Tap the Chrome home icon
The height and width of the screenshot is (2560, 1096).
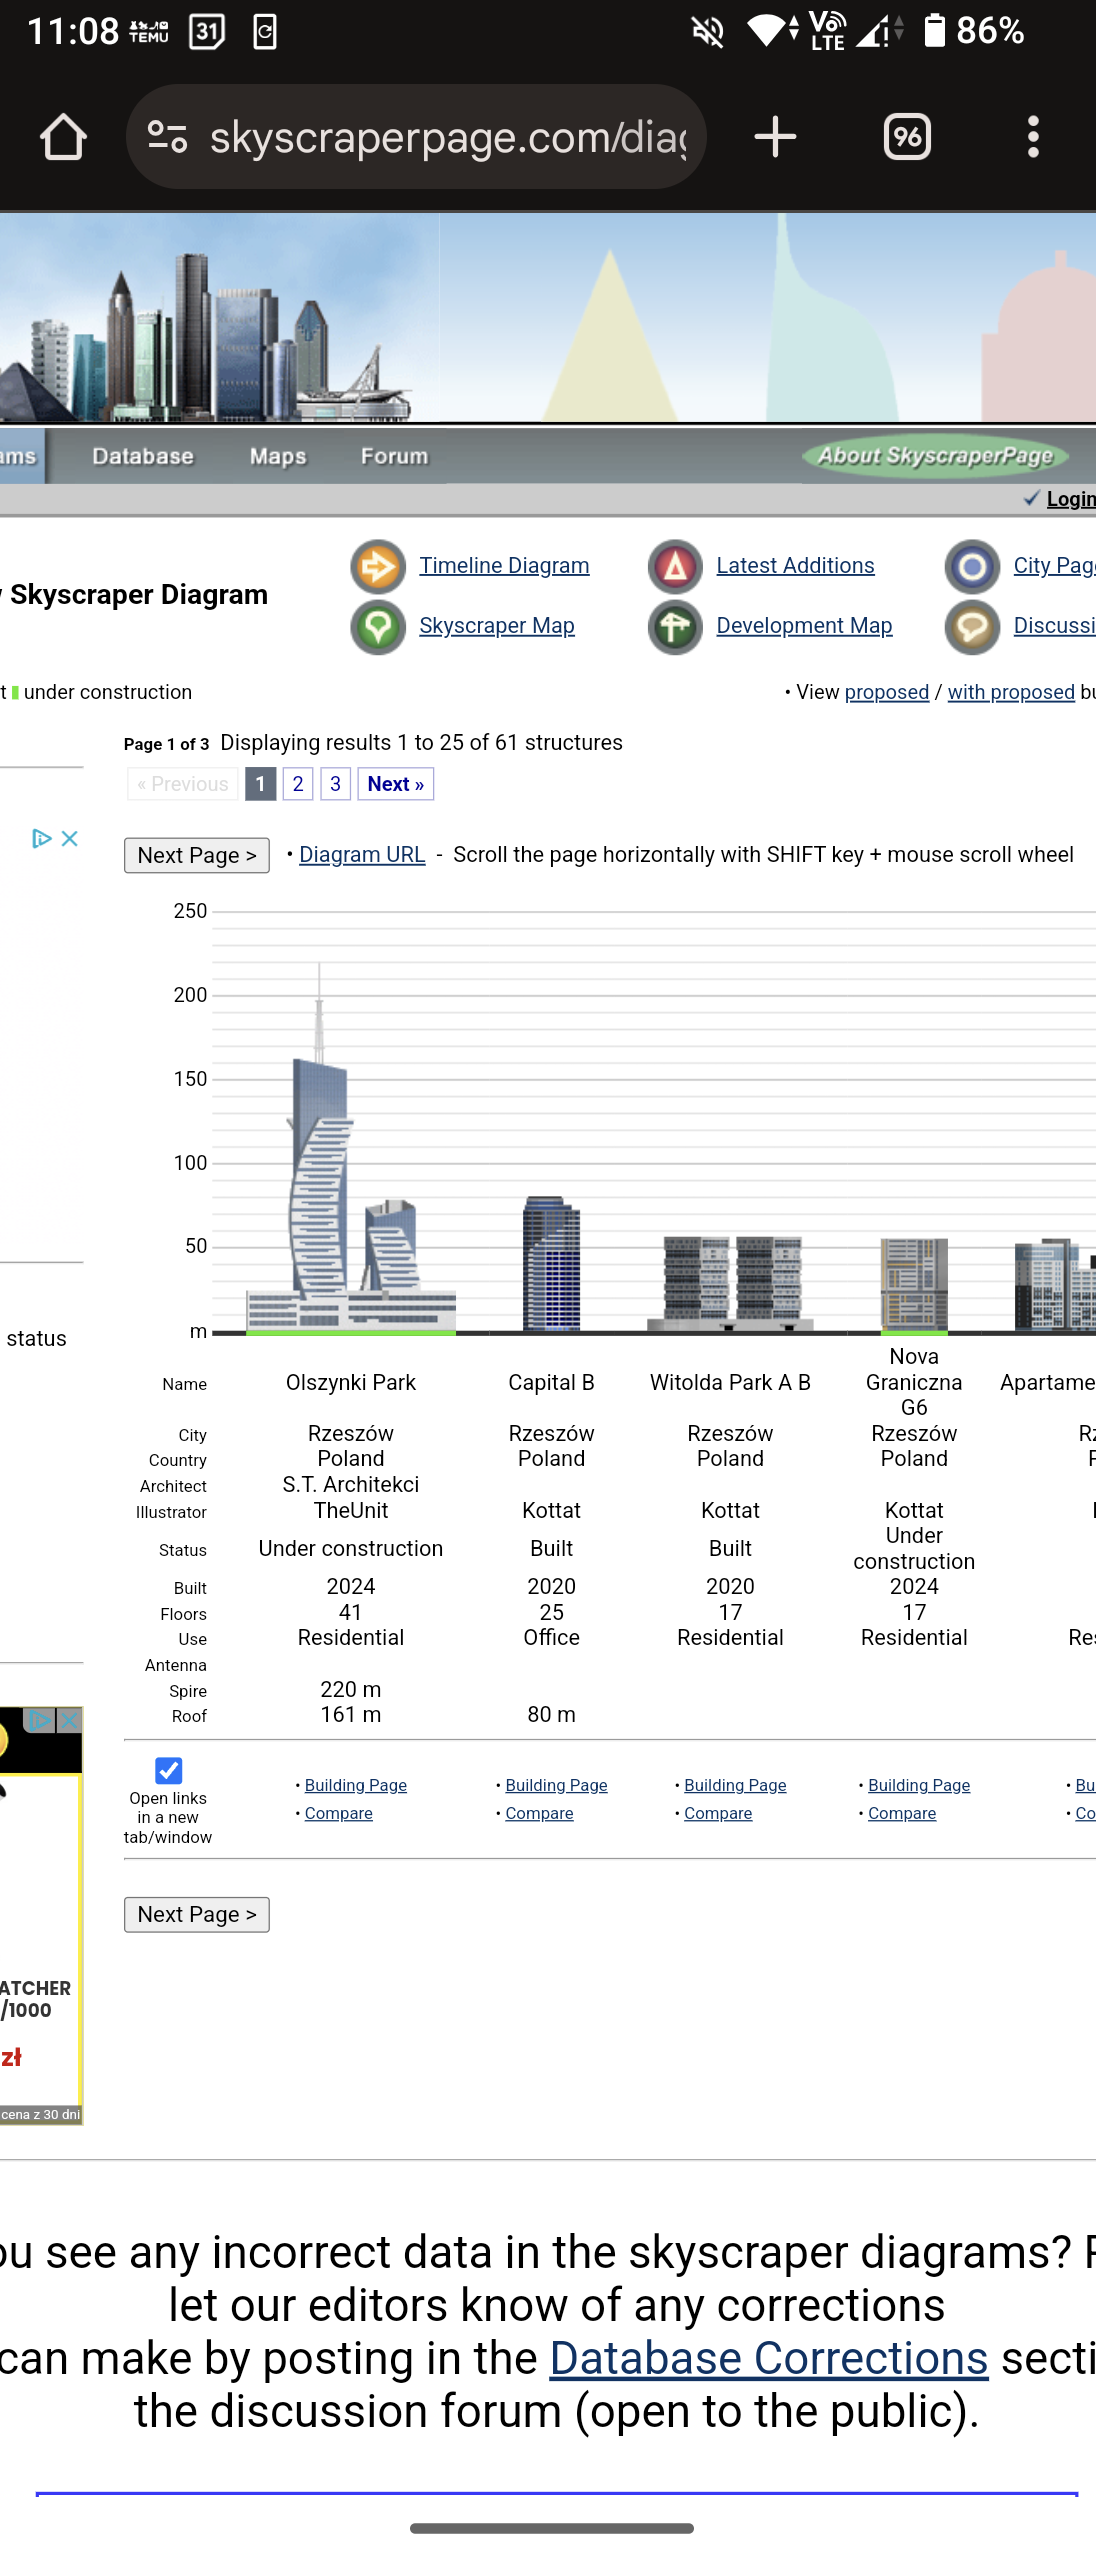coord(63,137)
